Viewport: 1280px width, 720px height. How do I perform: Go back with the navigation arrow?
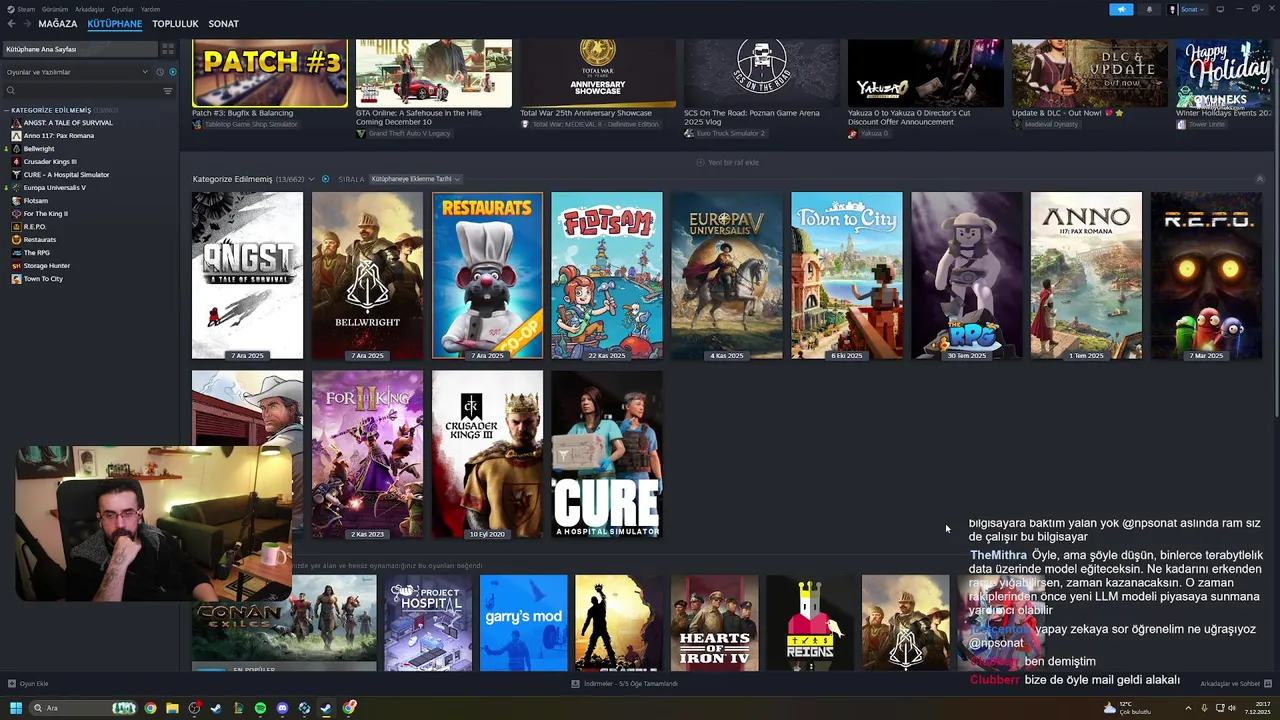pos(12,24)
